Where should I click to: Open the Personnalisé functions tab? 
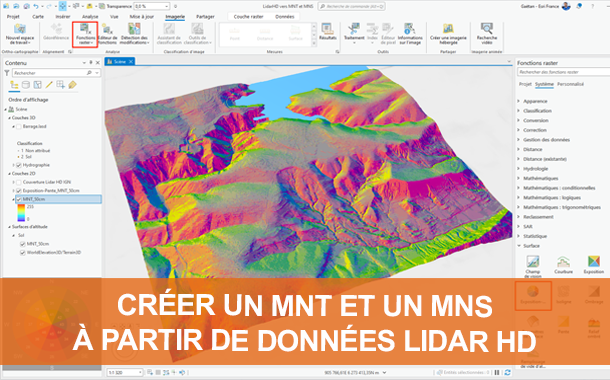570,84
